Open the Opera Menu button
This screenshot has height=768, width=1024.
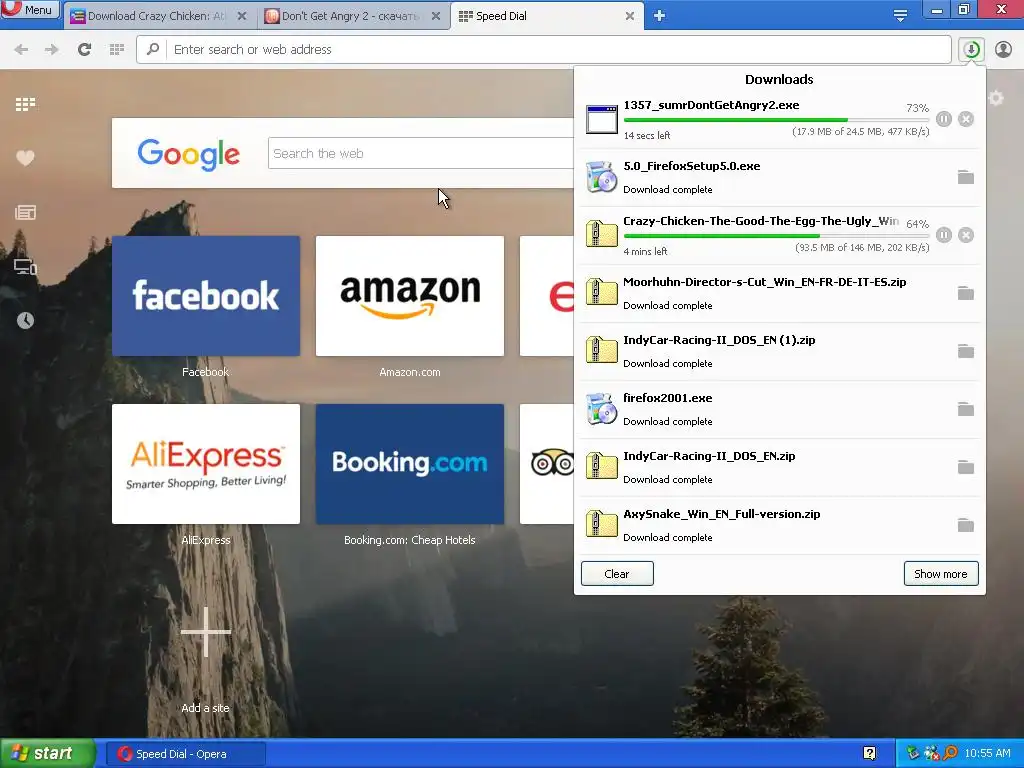click(29, 9)
